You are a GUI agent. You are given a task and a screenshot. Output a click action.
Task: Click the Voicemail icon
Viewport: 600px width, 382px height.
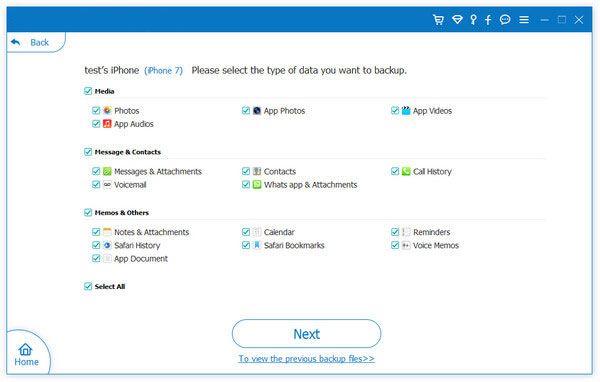pos(107,184)
